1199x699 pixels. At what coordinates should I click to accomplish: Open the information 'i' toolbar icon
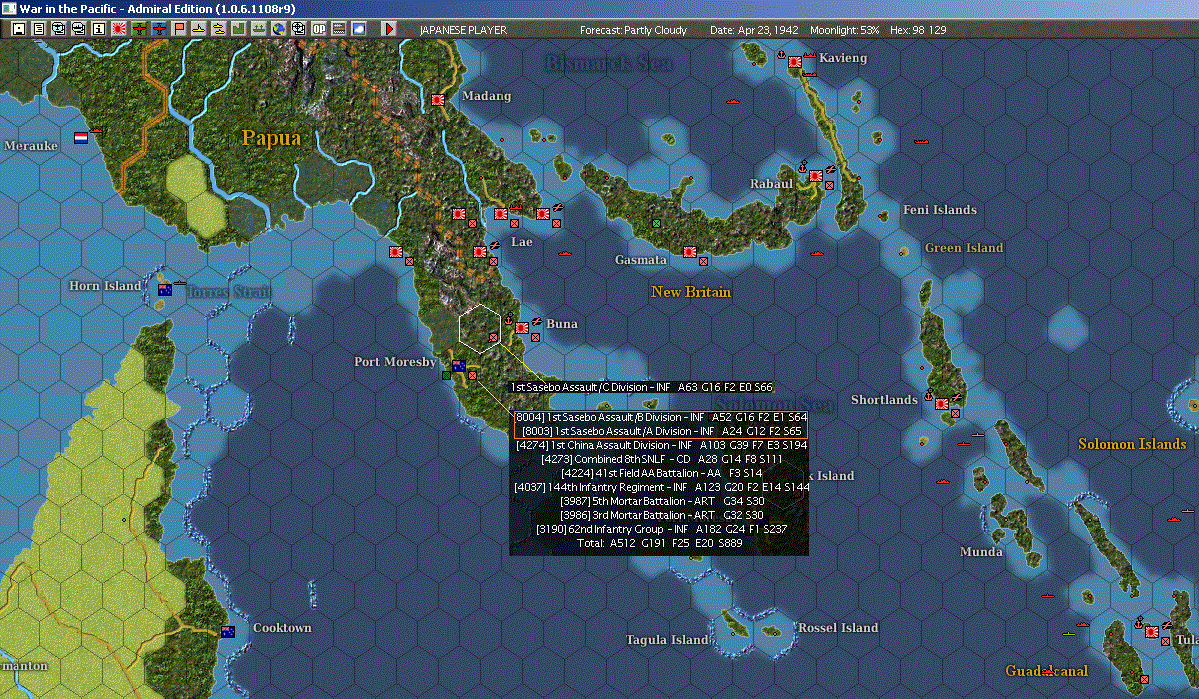tap(99, 29)
